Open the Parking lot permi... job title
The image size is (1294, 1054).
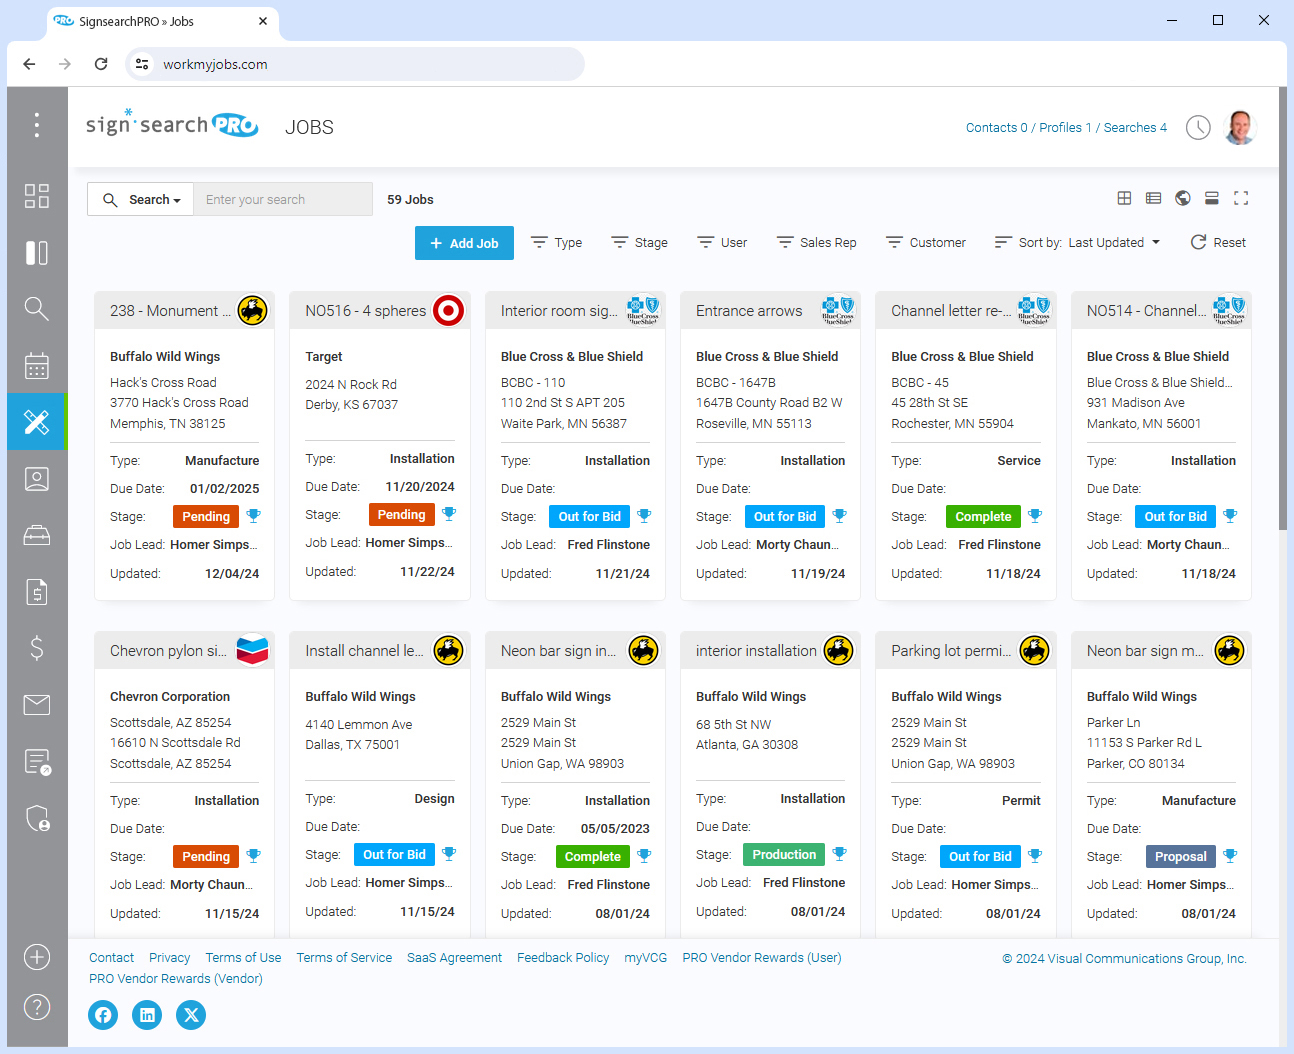(951, 651)
